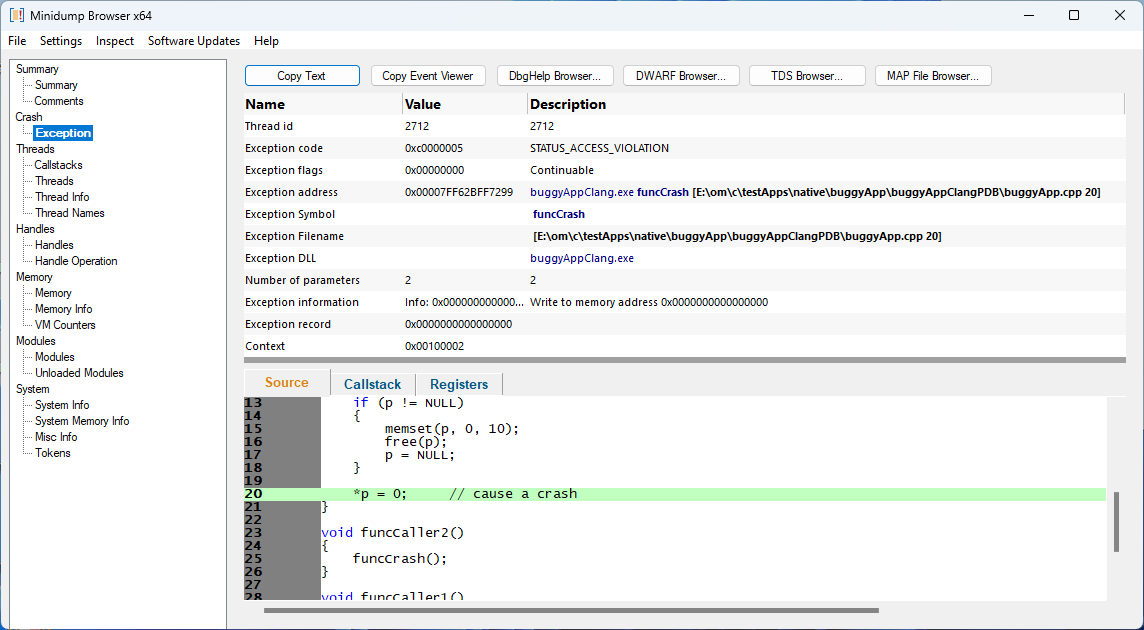Open the DbgHelp Browser

coord(554,76)
